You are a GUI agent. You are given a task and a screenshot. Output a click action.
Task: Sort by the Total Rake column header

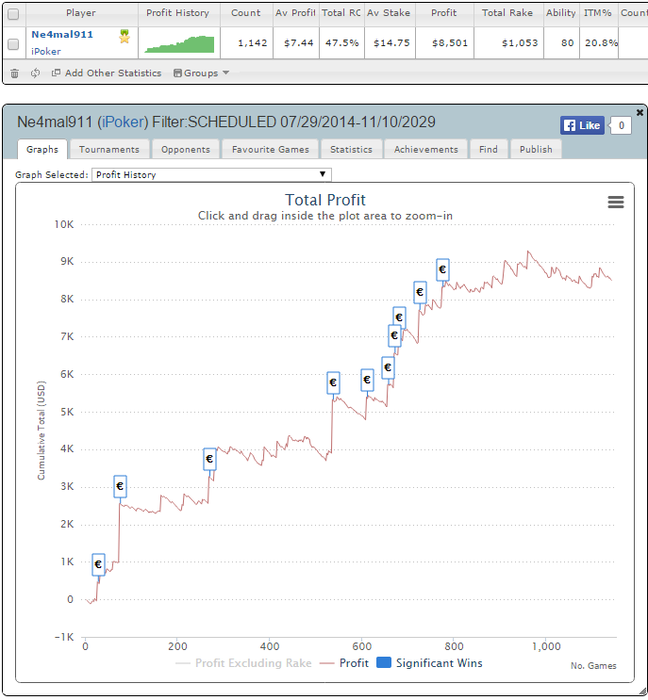tap(507, 13)
